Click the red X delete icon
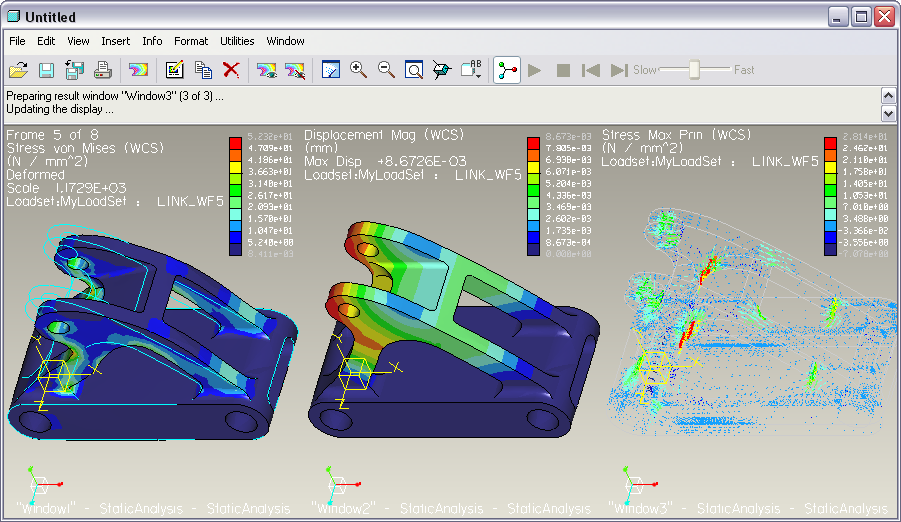 coord(231,70)
